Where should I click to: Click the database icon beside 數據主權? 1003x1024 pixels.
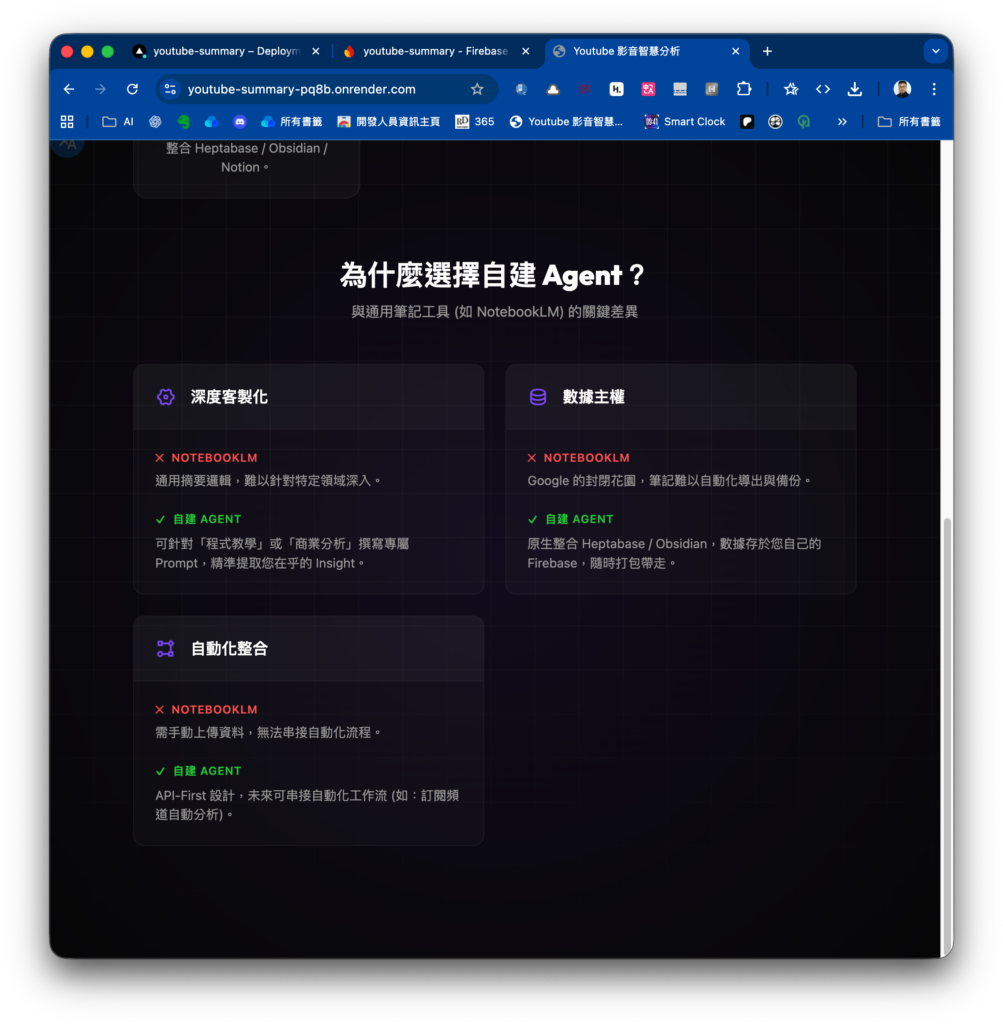538,397
